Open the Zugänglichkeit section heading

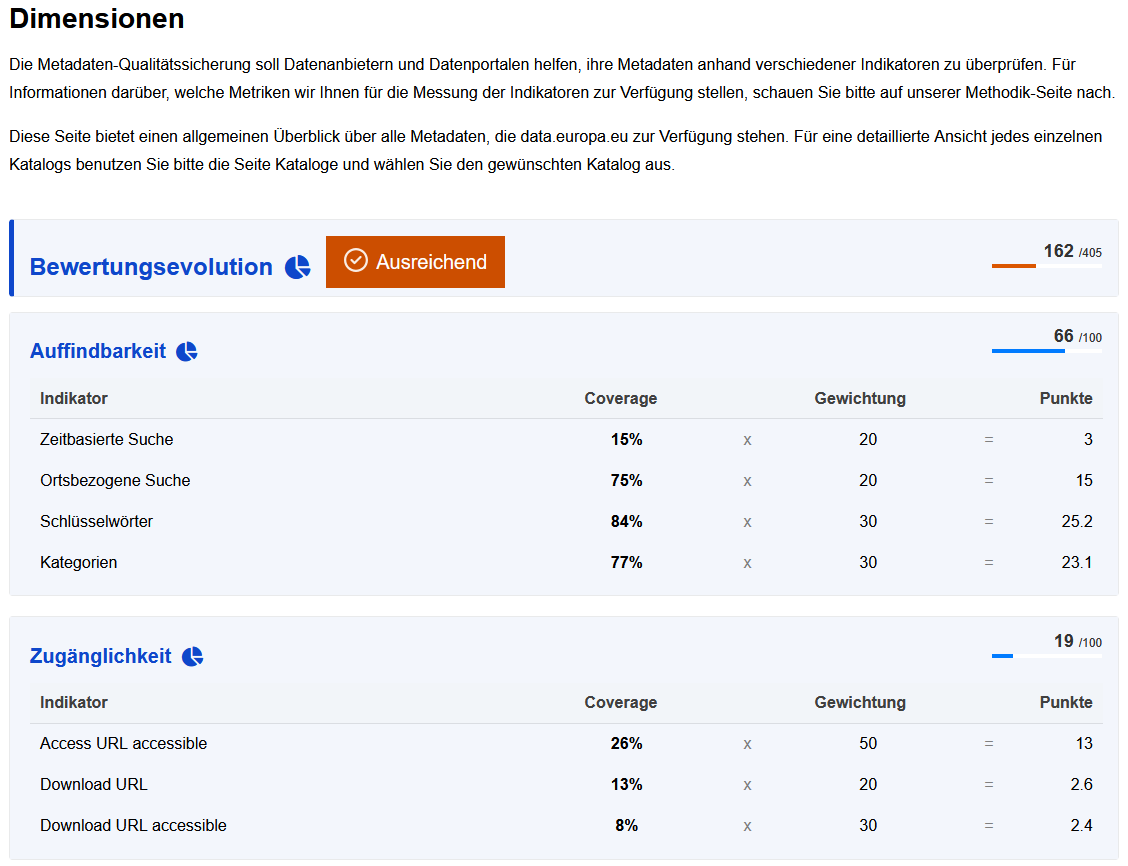tap(101, 656)
